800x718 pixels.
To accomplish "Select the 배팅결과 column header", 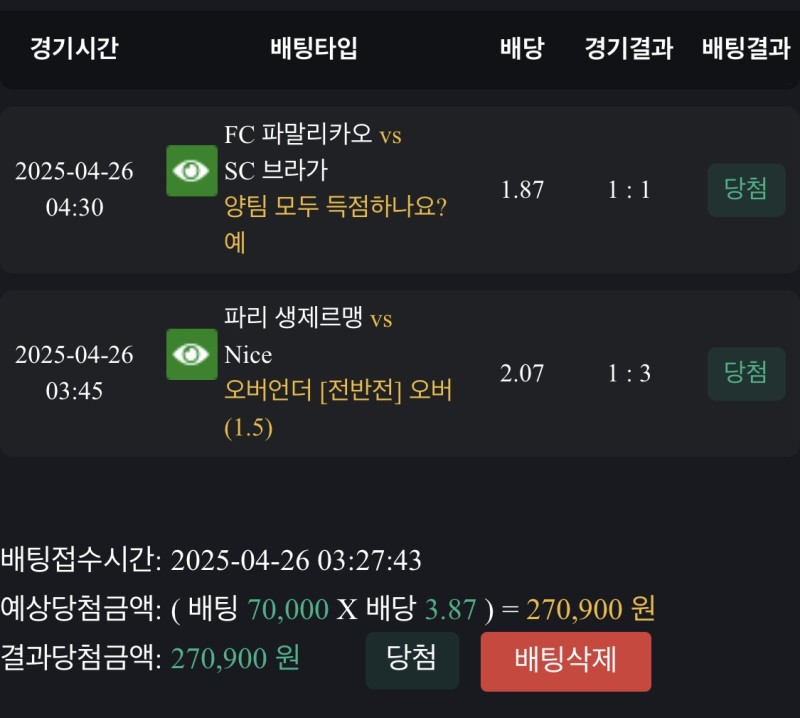I will pos(746,49).
